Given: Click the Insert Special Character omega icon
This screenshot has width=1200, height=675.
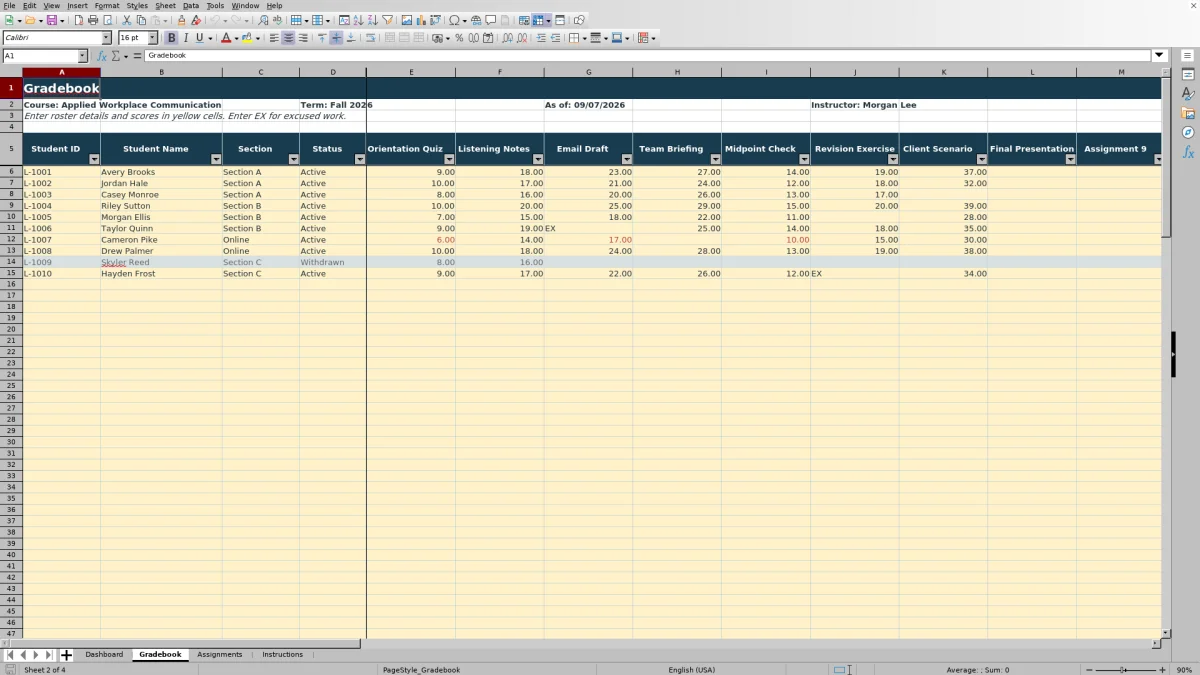Looking at the screenshot, I should 454,20.
